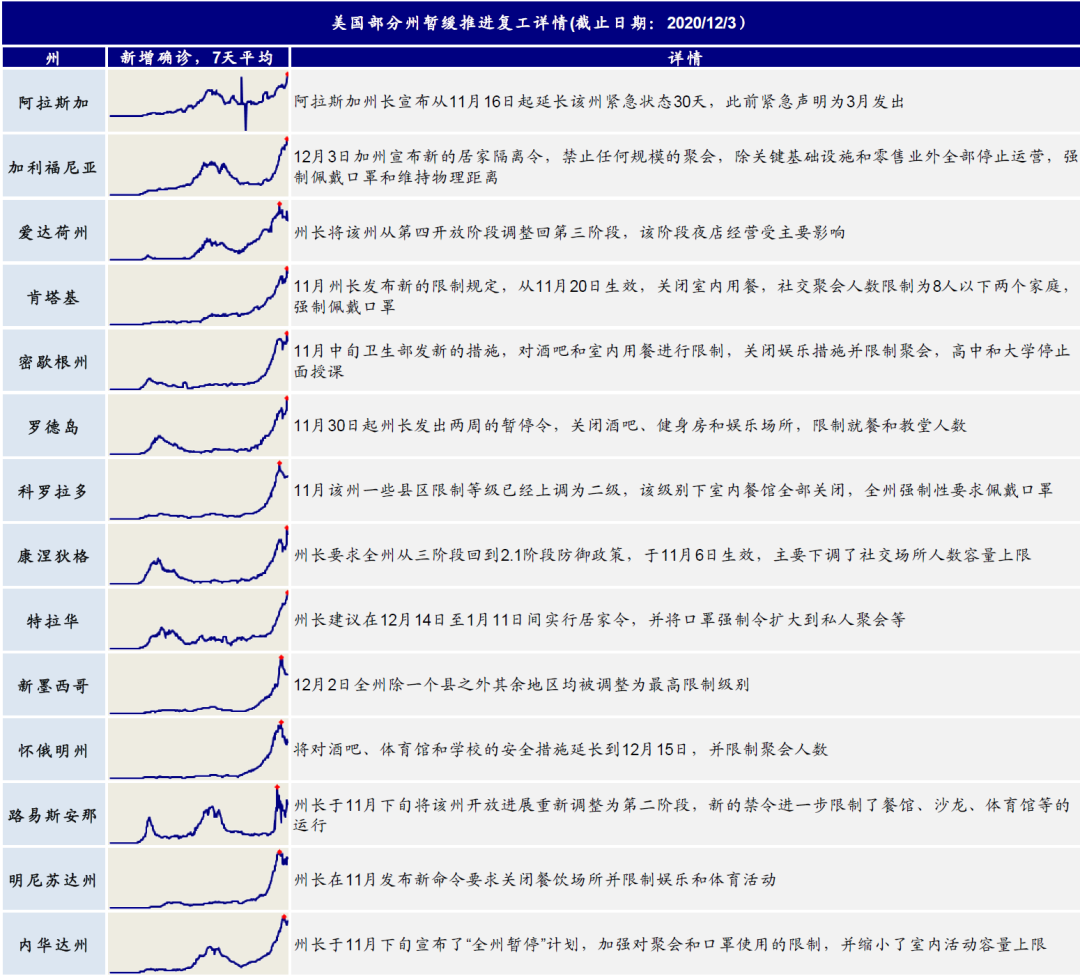Select the 爱达荷州 state name cell
Screen dimensions: 1080x976
coord(53,232)
